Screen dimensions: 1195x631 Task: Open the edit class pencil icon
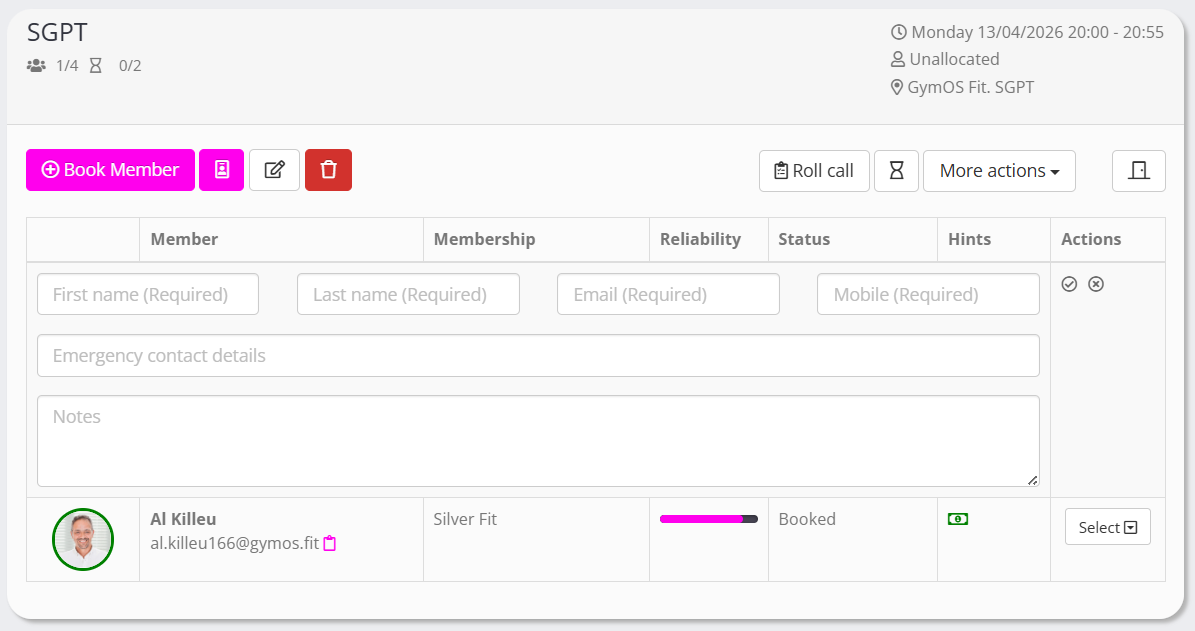click(274, 170)
